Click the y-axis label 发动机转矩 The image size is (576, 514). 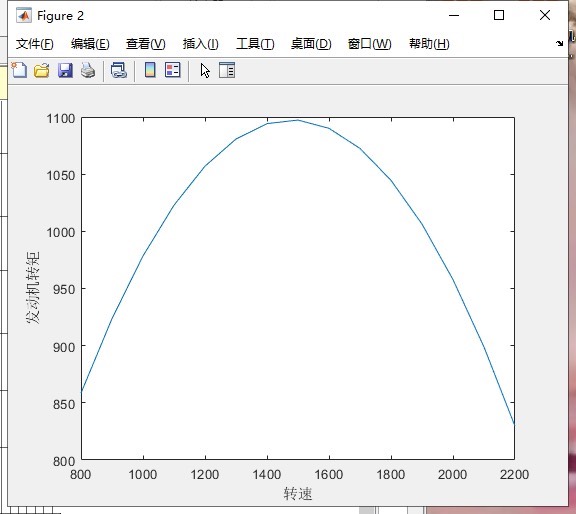[33, 288]
